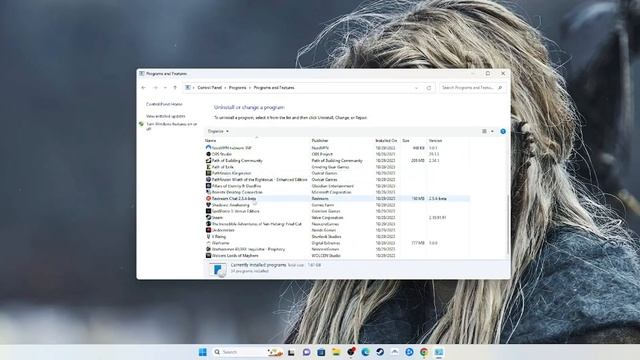Expand the view options dropdown arrow
This screenshot has width=640, height=360.
point(492,131)
